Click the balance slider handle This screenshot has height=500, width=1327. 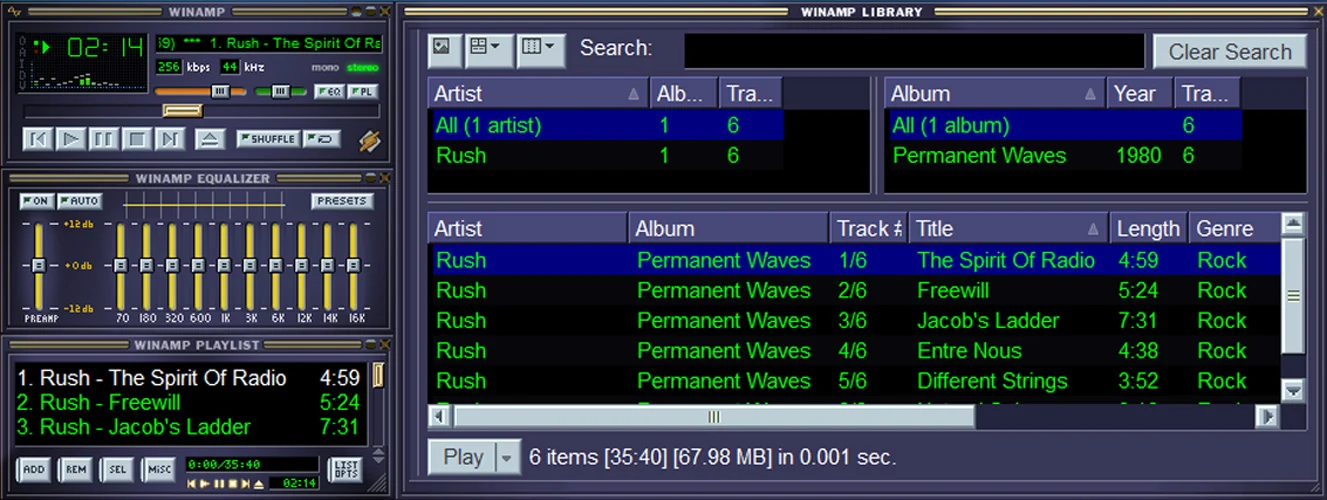click(x=282, y=92)
